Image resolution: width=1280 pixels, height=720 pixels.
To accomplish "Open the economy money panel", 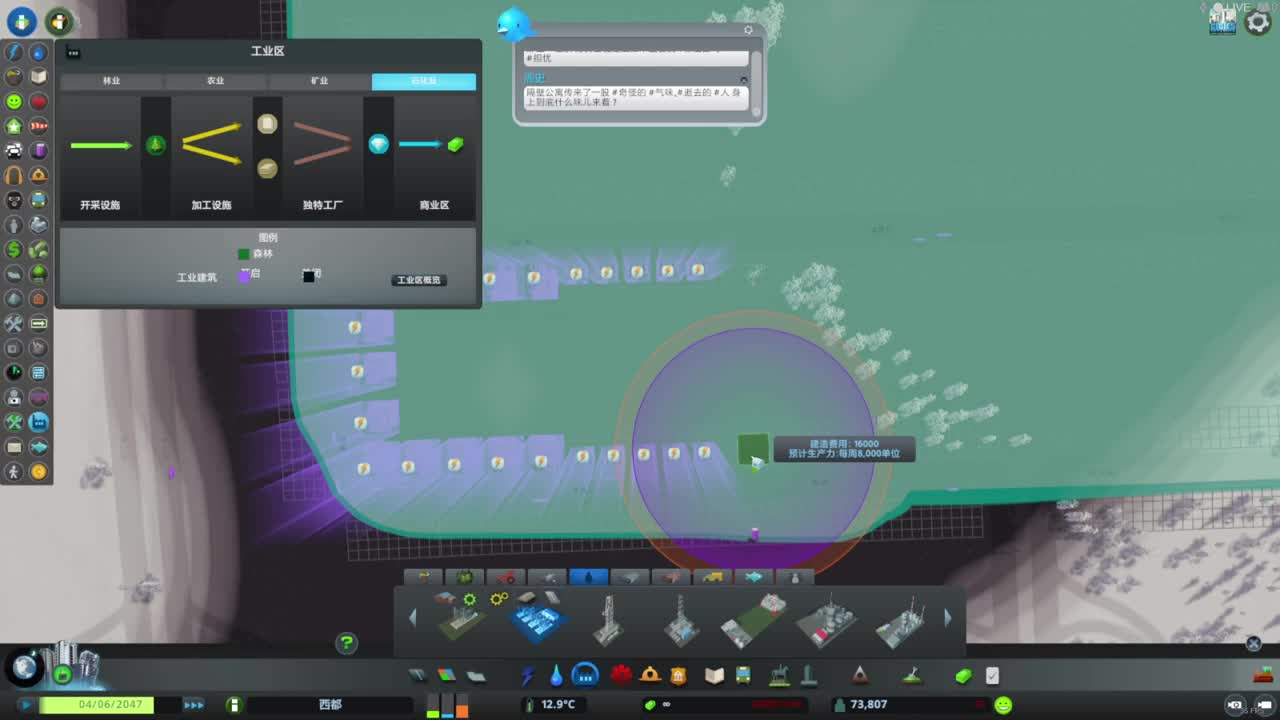I will pos(963,676).
